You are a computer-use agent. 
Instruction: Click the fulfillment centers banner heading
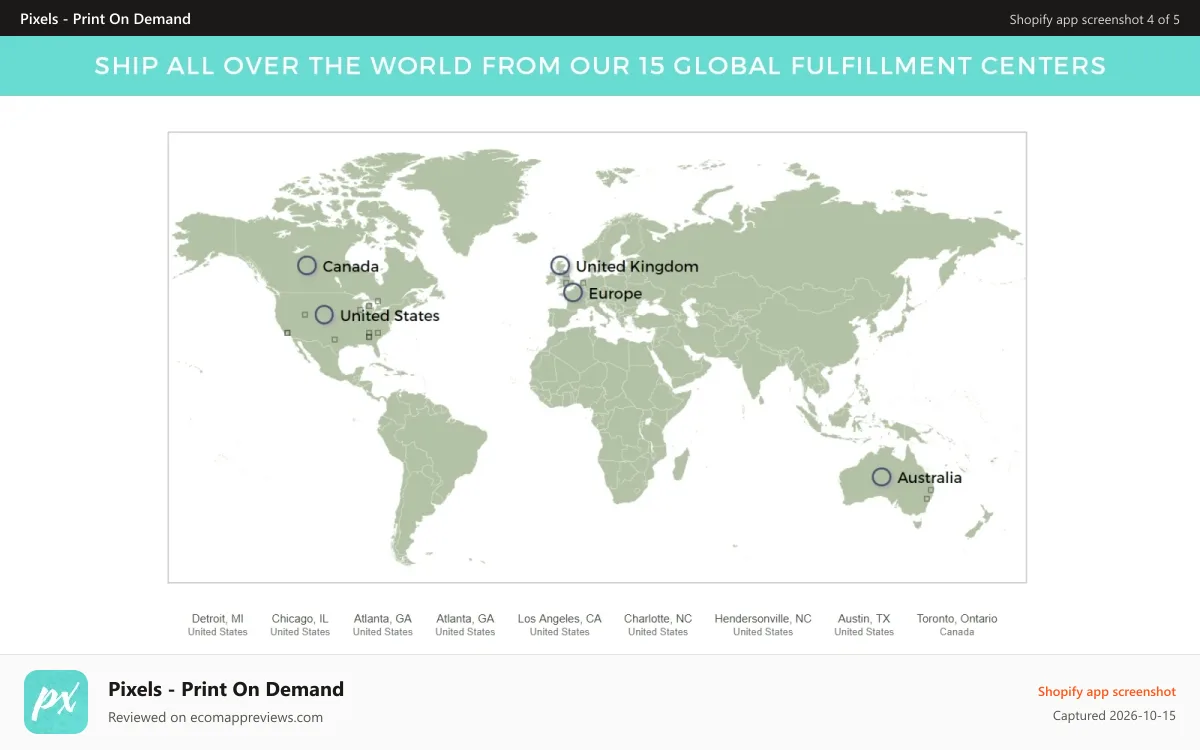(600, 66)
